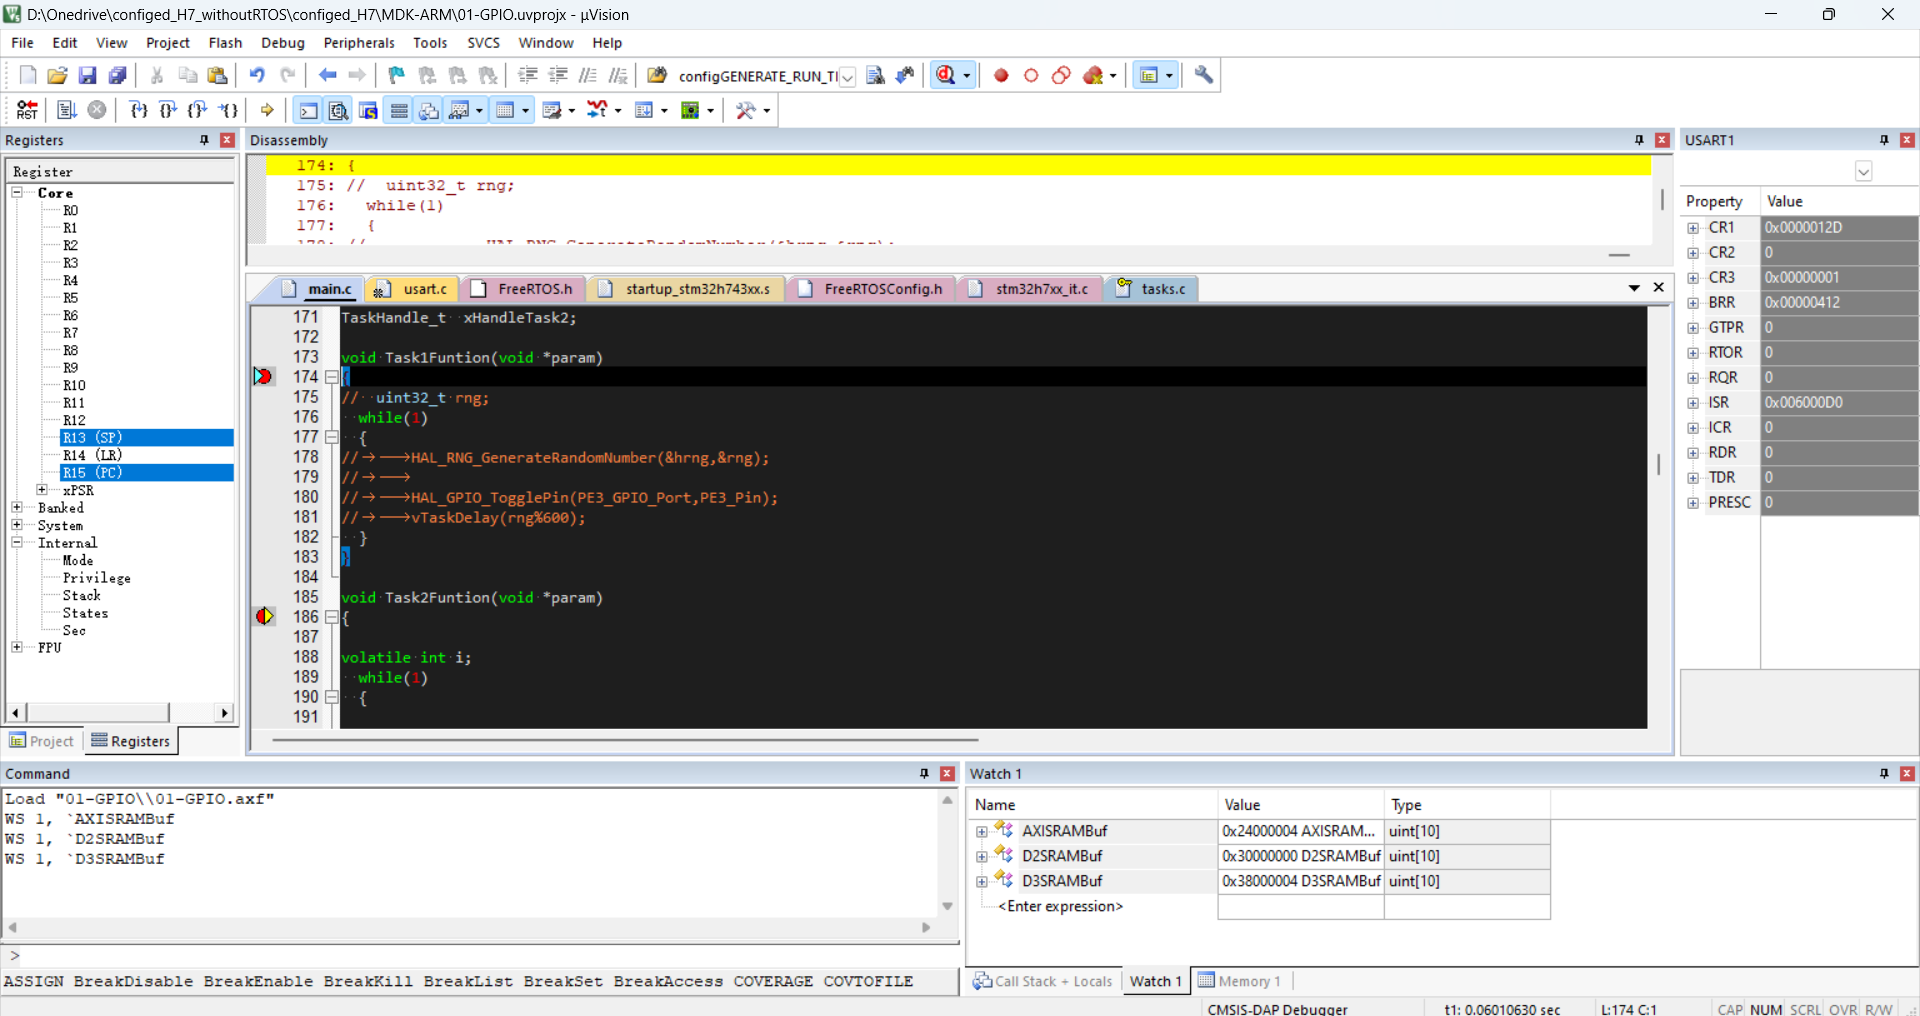Click the New file icon

pyautogui.click(x=28, y=75)
